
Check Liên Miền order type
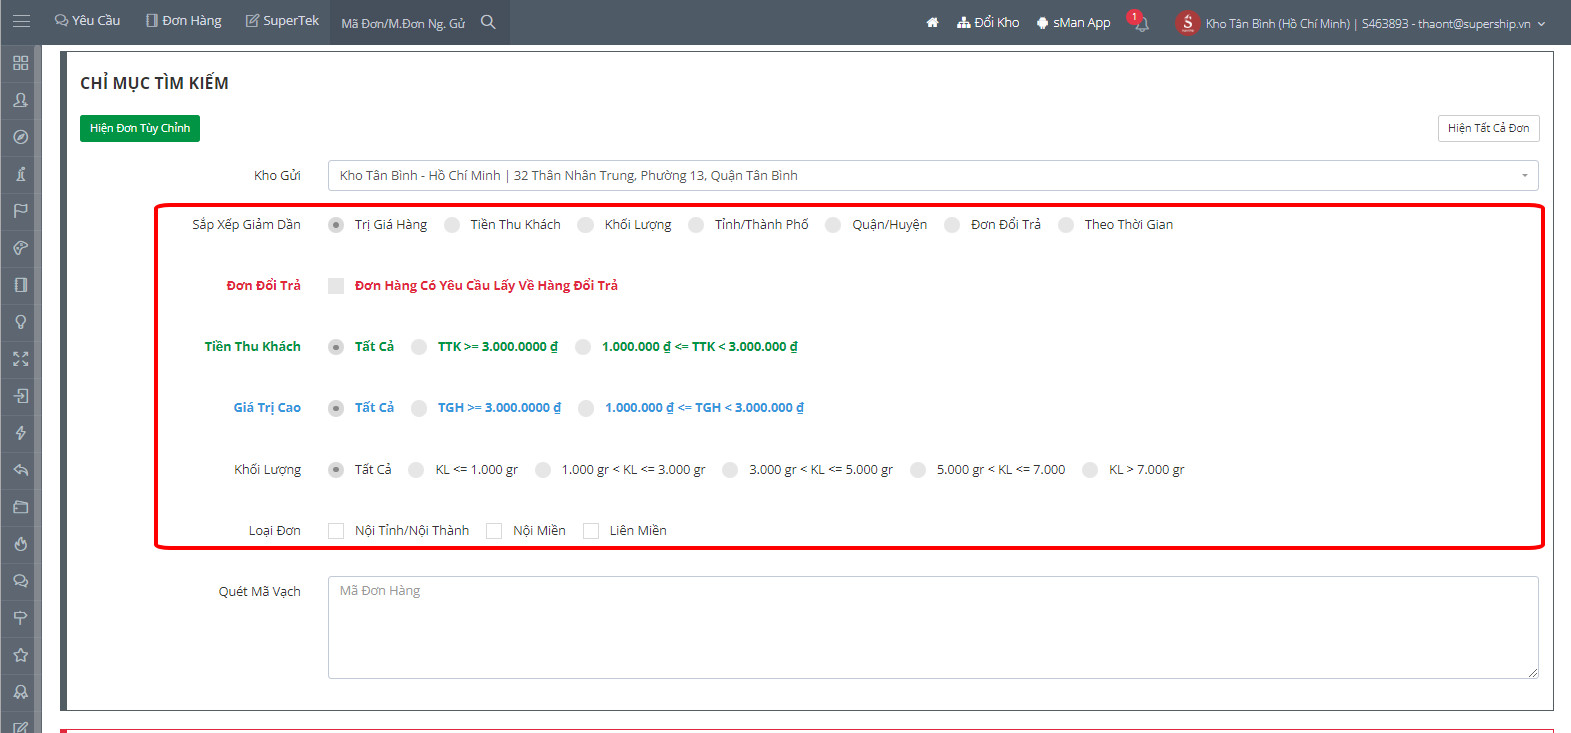pos(591,531)
